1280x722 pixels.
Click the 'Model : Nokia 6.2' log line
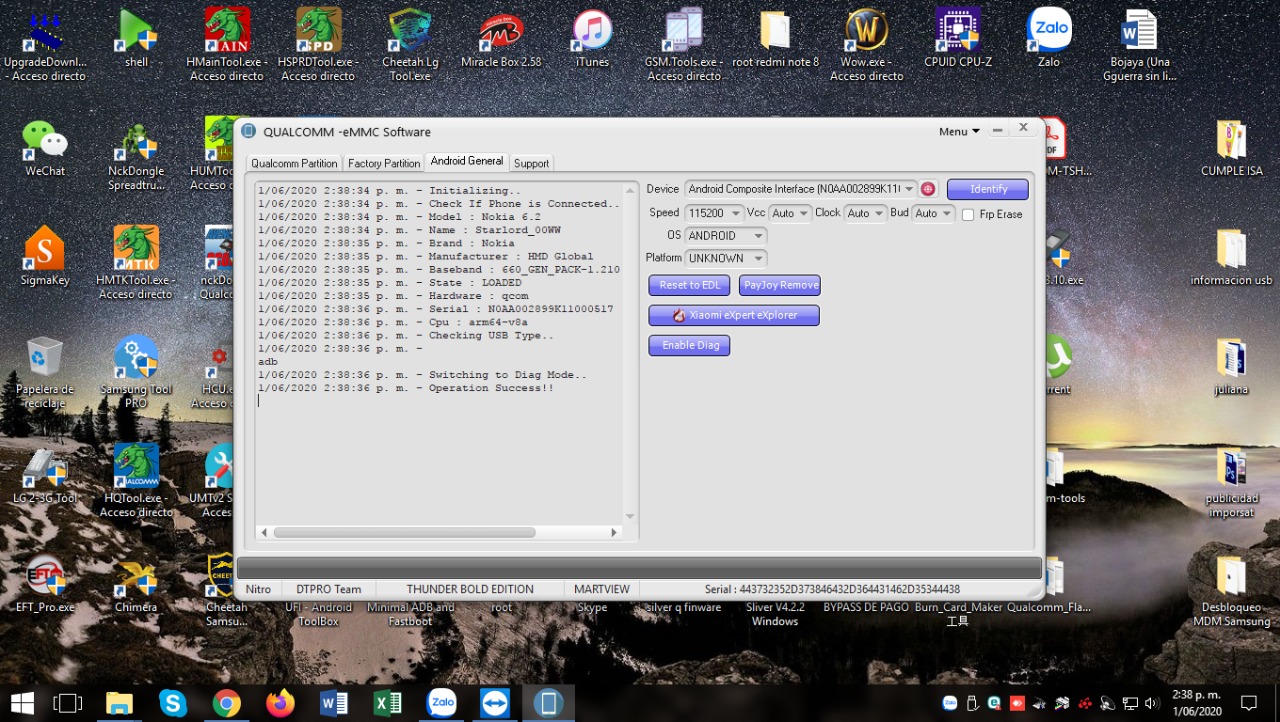399,217
